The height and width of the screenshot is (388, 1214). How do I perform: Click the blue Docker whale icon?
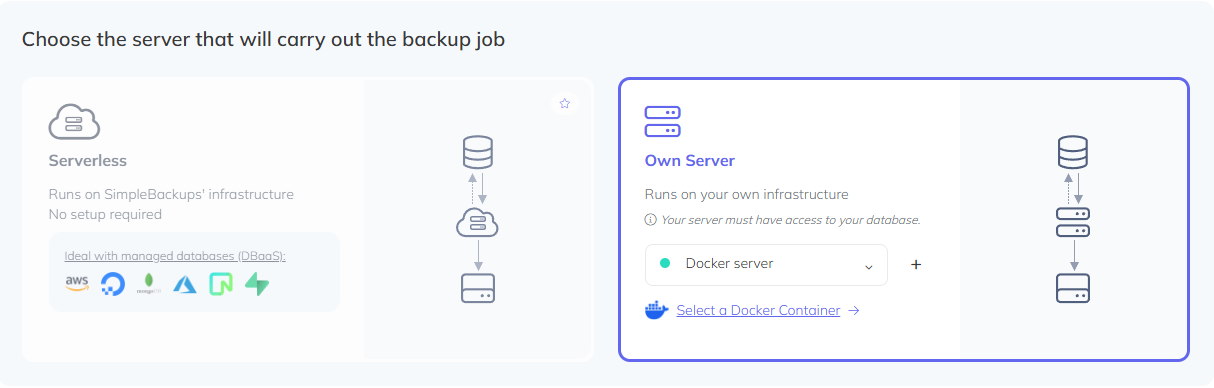(657, 310)
